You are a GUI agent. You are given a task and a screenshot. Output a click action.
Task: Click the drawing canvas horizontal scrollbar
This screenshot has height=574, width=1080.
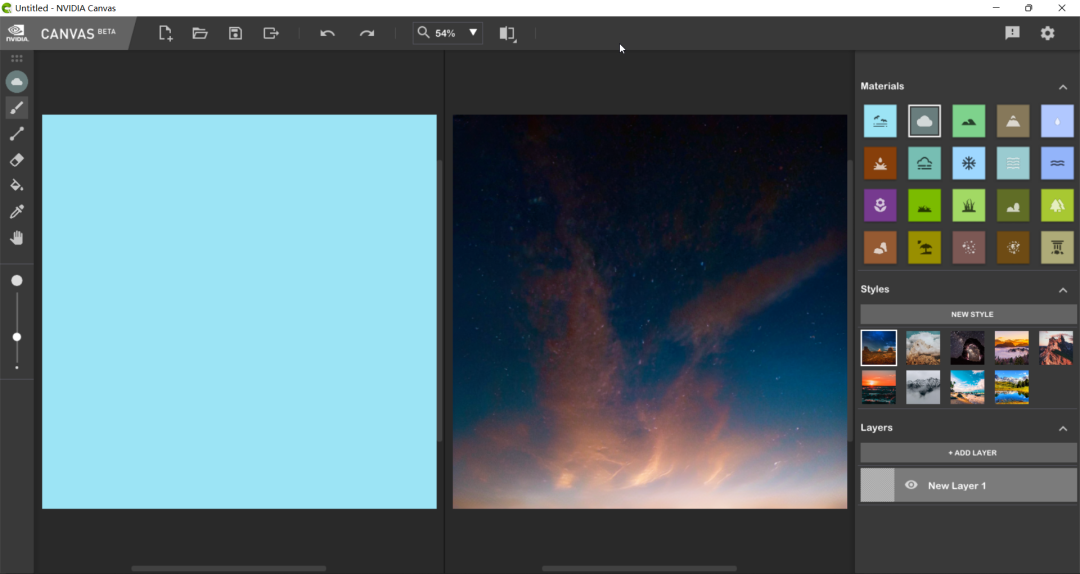coord(229,568)
